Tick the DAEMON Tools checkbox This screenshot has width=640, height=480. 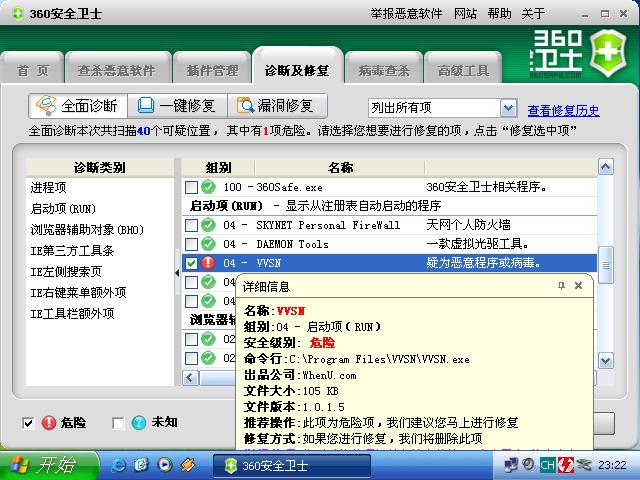[191, 244]
